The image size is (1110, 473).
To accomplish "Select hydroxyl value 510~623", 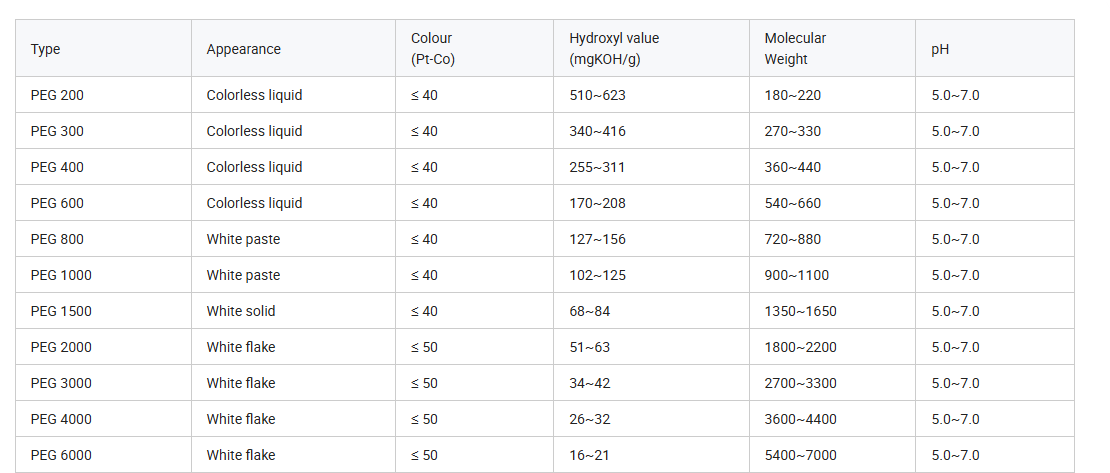I will 597,95.
